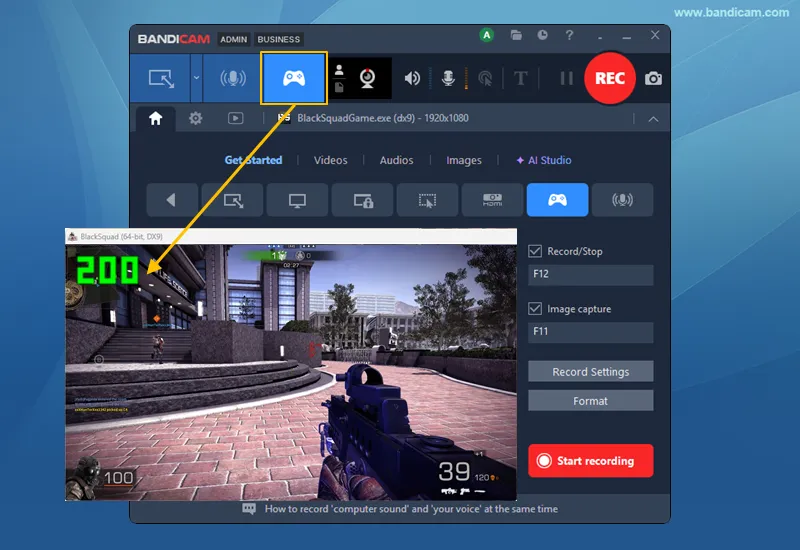Image resolution: width=800 pixels, height=550 pixels.
Task: Switch to the Images tab
Action: pos(464,160)
